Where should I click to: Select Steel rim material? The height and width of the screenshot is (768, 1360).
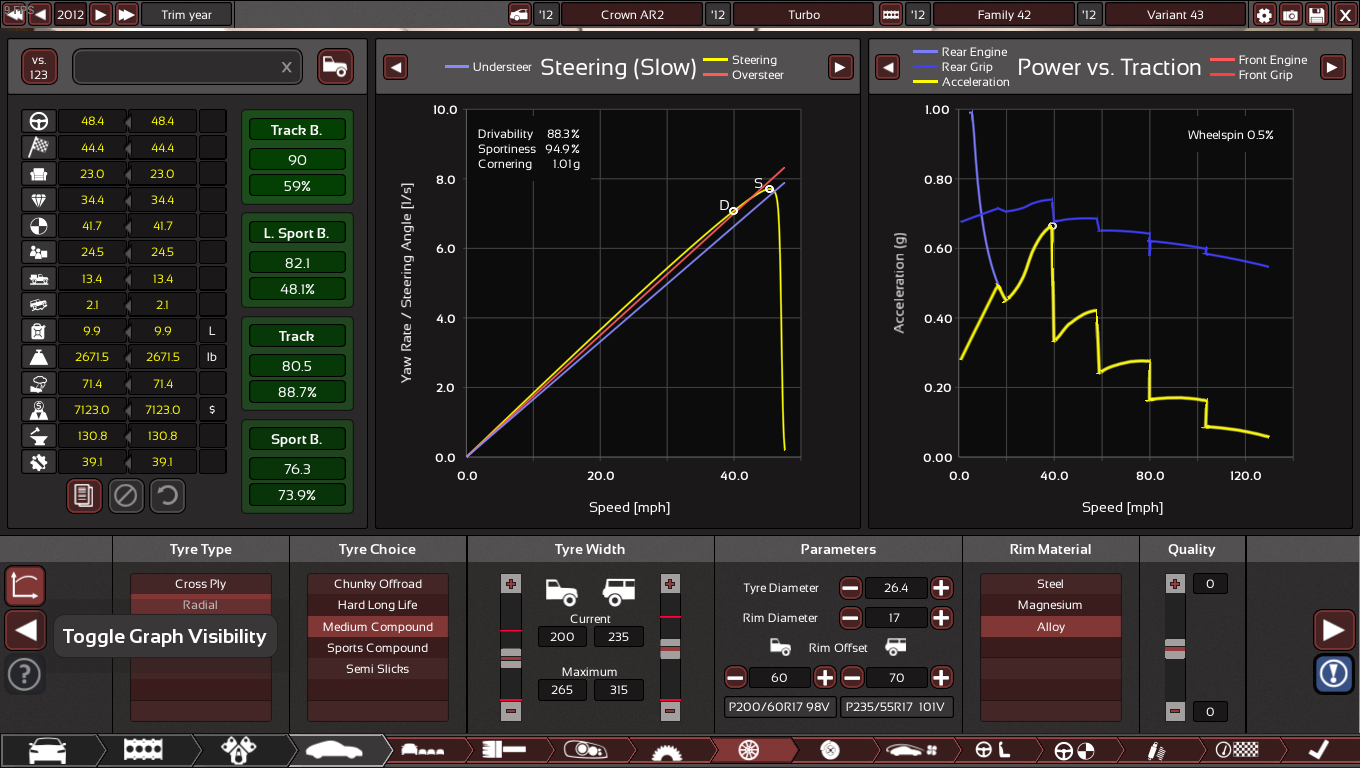point(1051,584)
